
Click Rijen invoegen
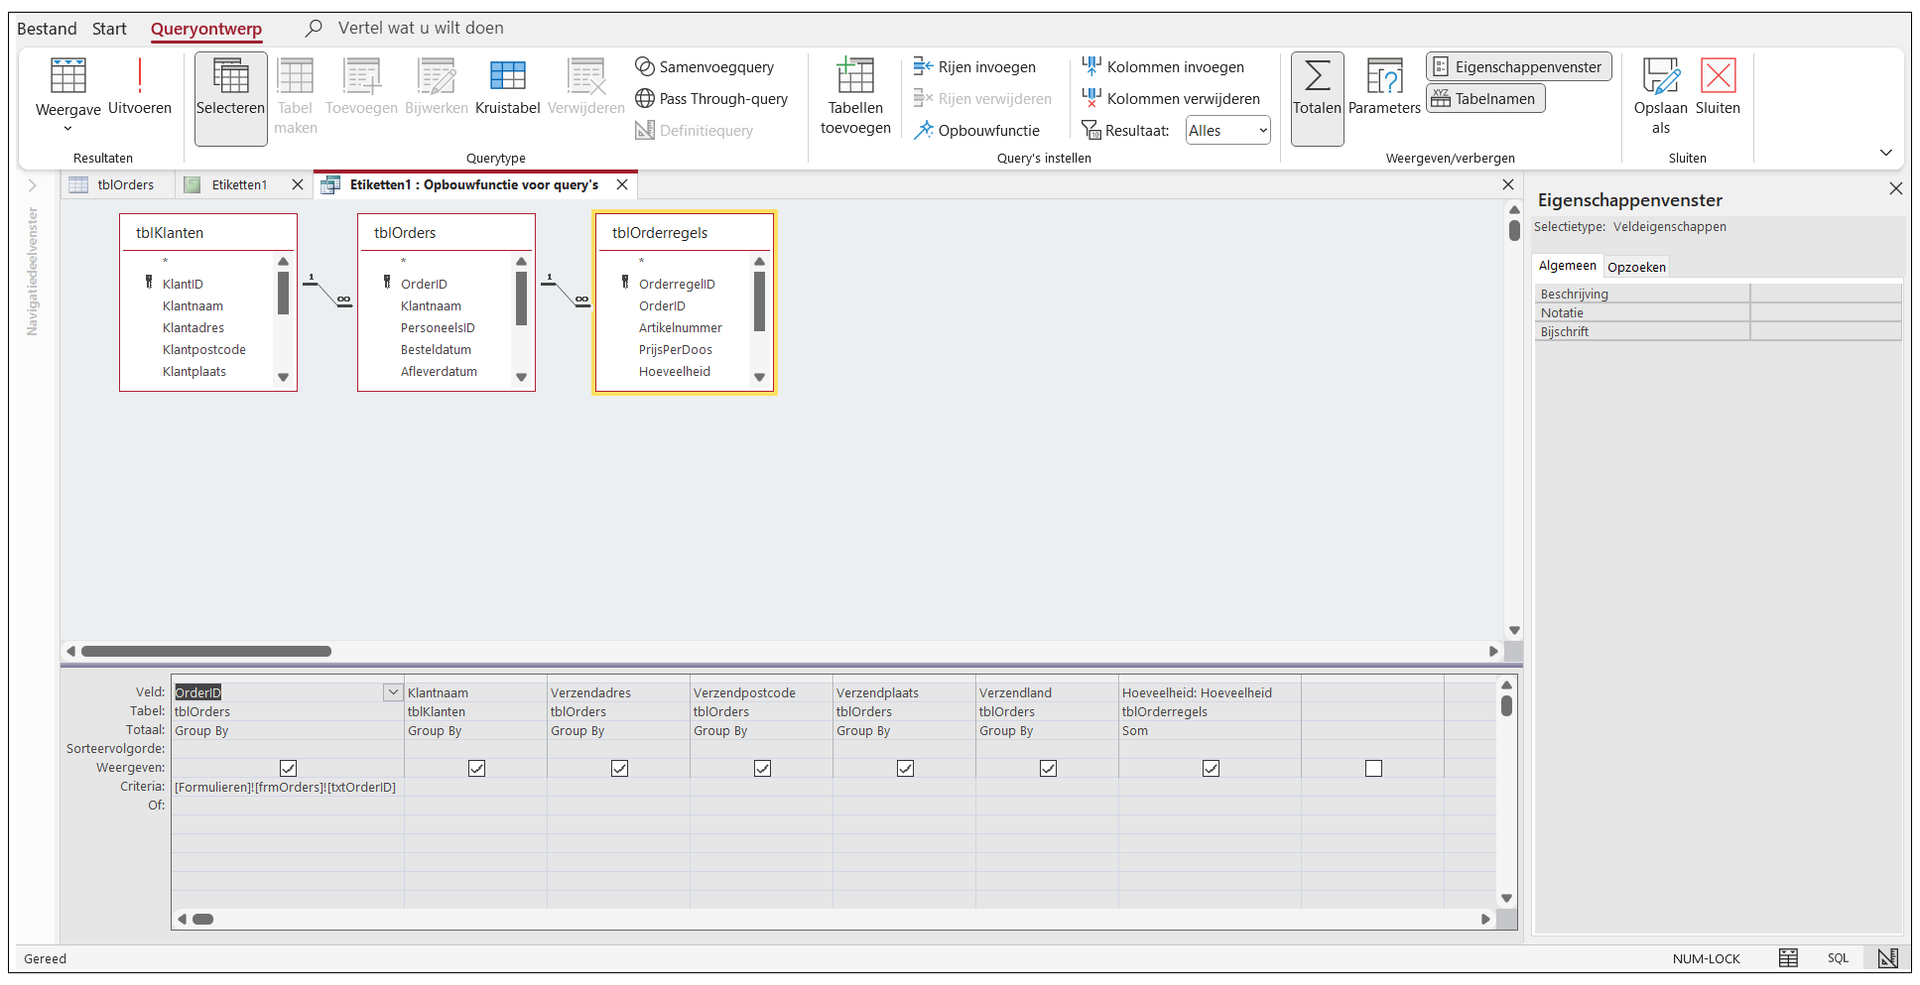pos(975,67)
